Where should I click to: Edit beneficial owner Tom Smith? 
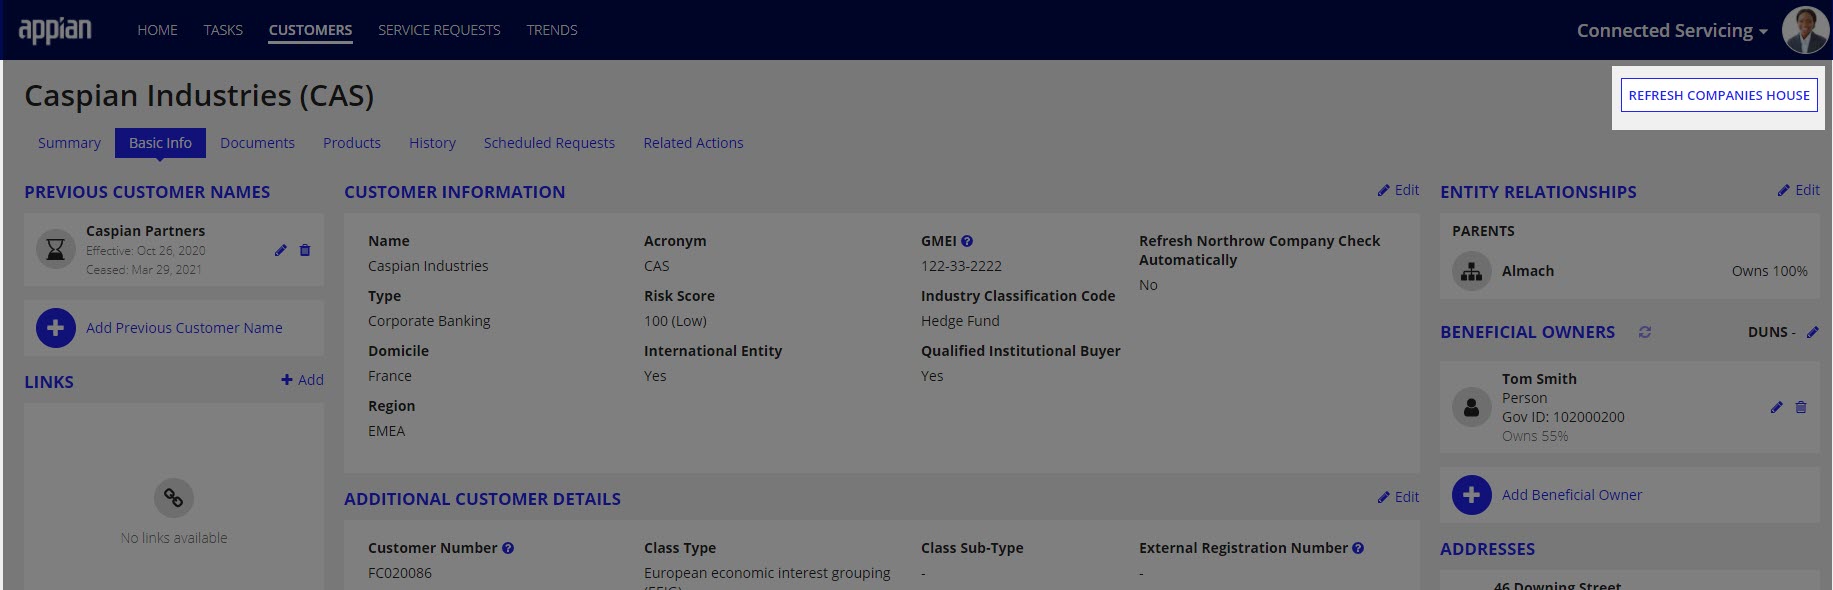[1776, 407]
